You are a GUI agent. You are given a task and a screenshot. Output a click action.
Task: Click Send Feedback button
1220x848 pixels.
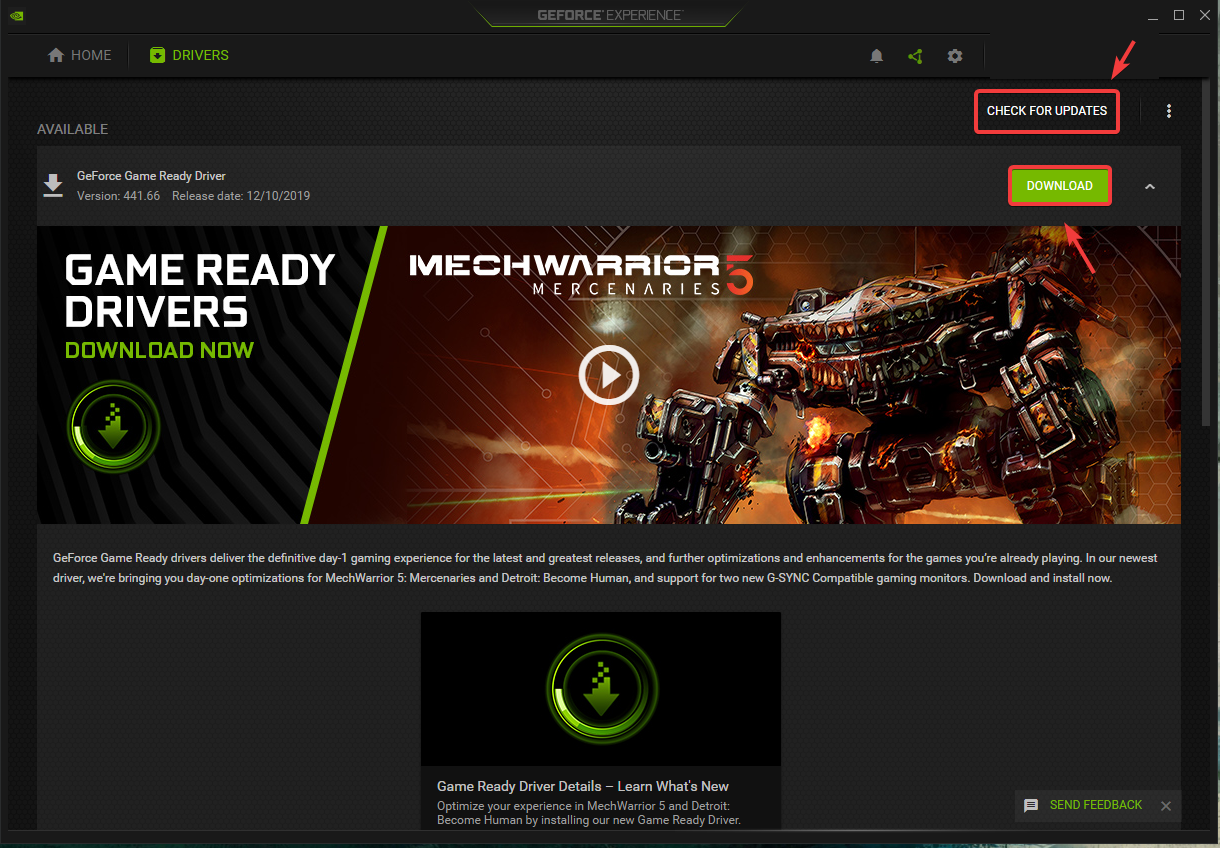[x=1085, y=805]
